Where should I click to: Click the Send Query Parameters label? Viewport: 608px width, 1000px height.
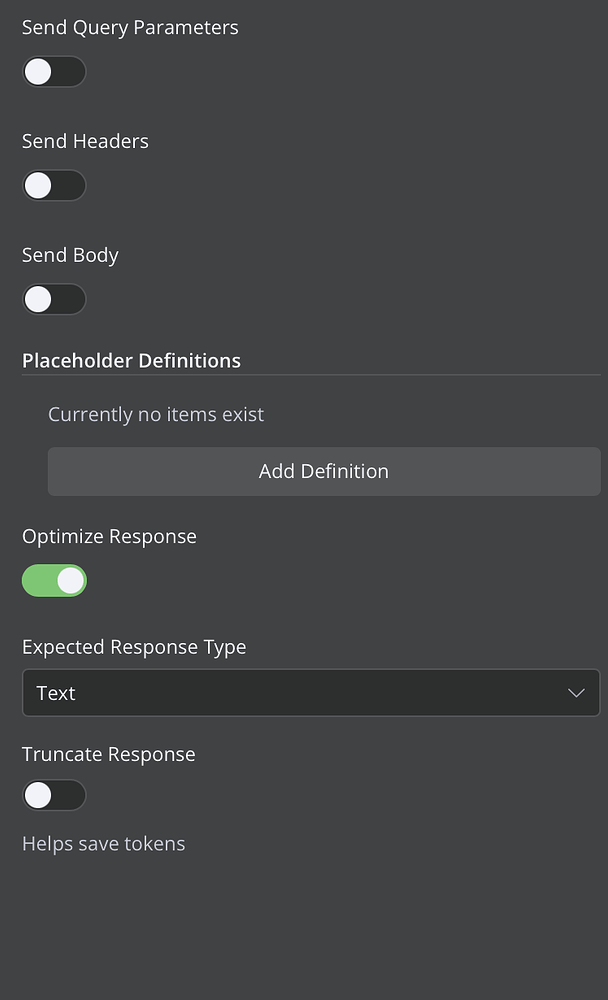[x=129, y=27]
